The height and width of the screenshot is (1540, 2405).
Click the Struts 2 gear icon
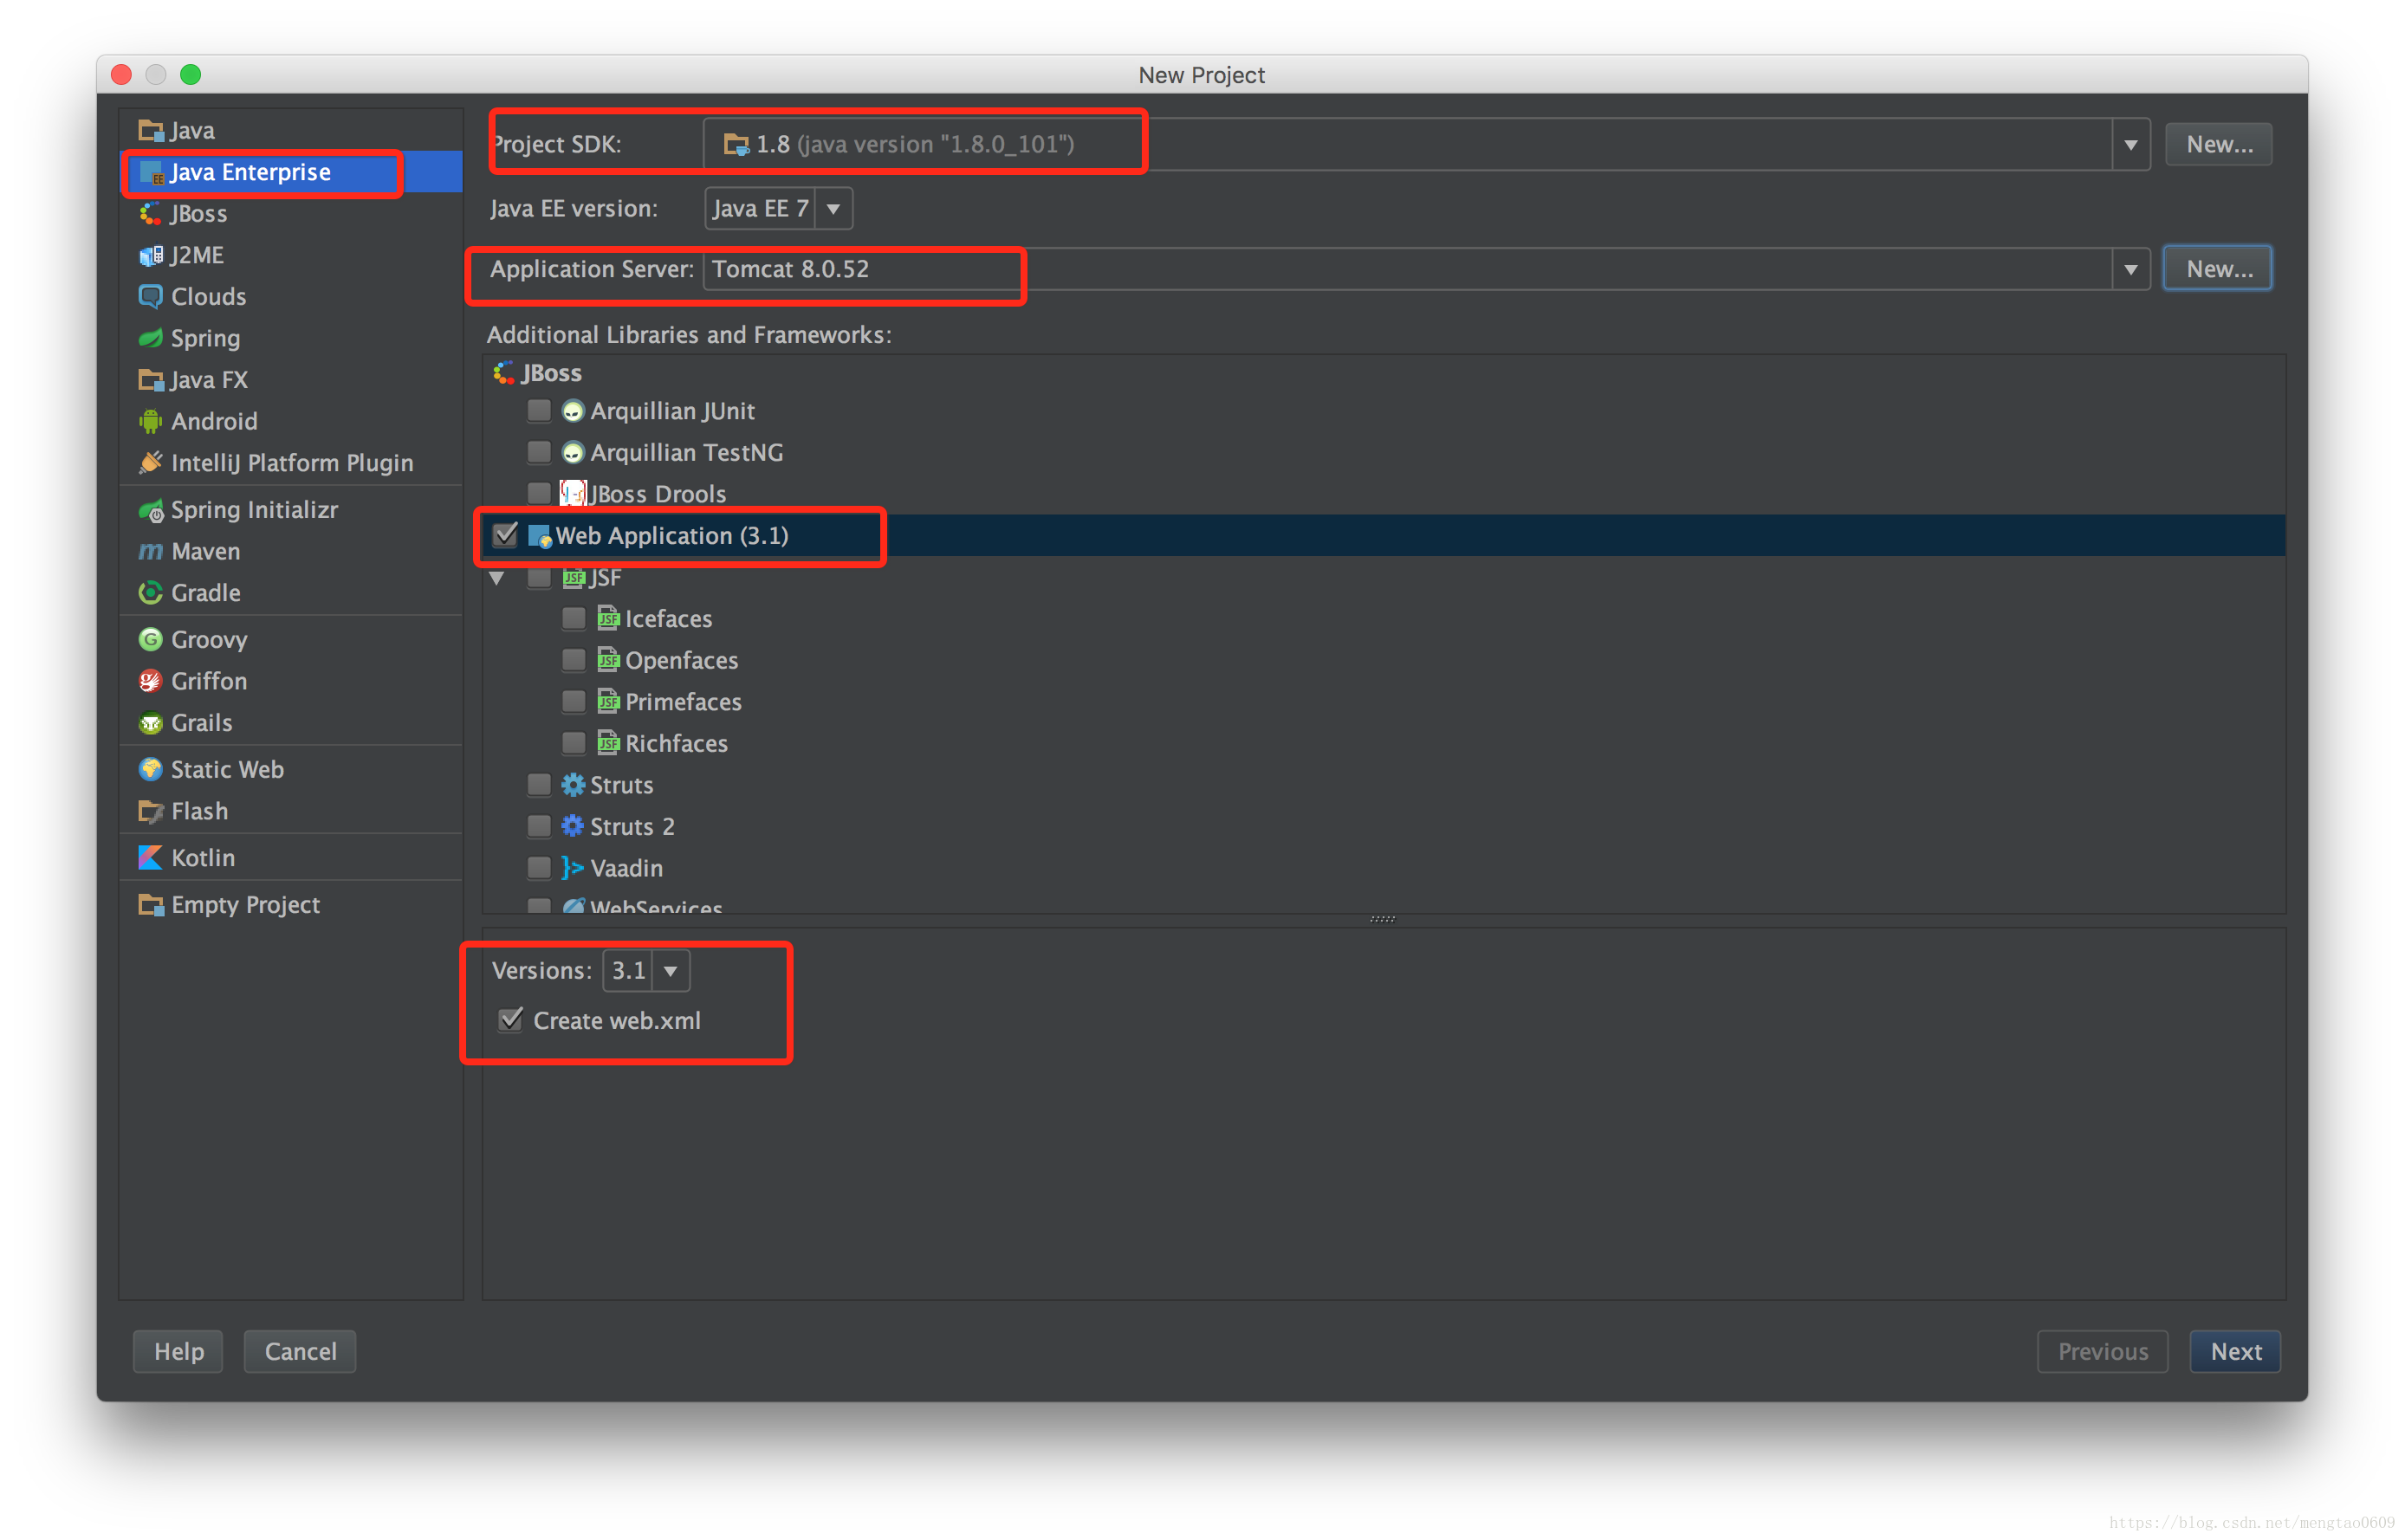coord(573,826)
